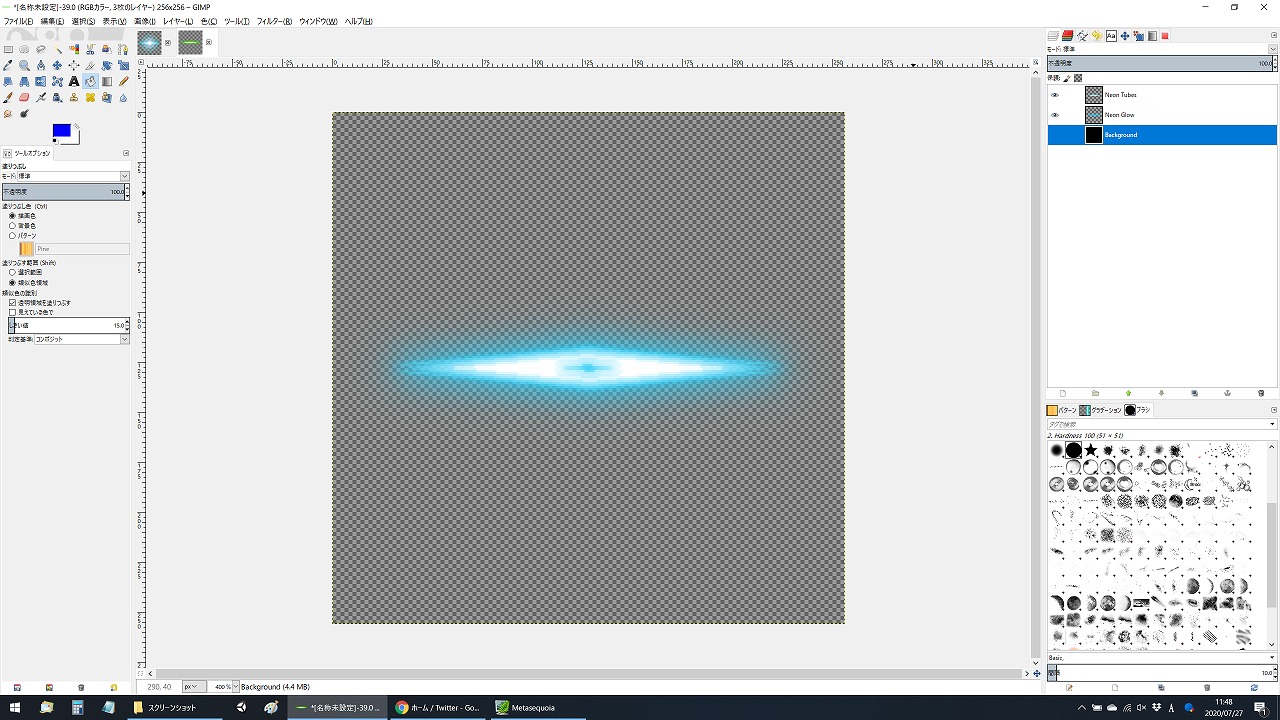Viewport: 1280px width, 720px height.
Task: Open Chrome Twitter window in taskbar
Action: click(x=437, y=707)
